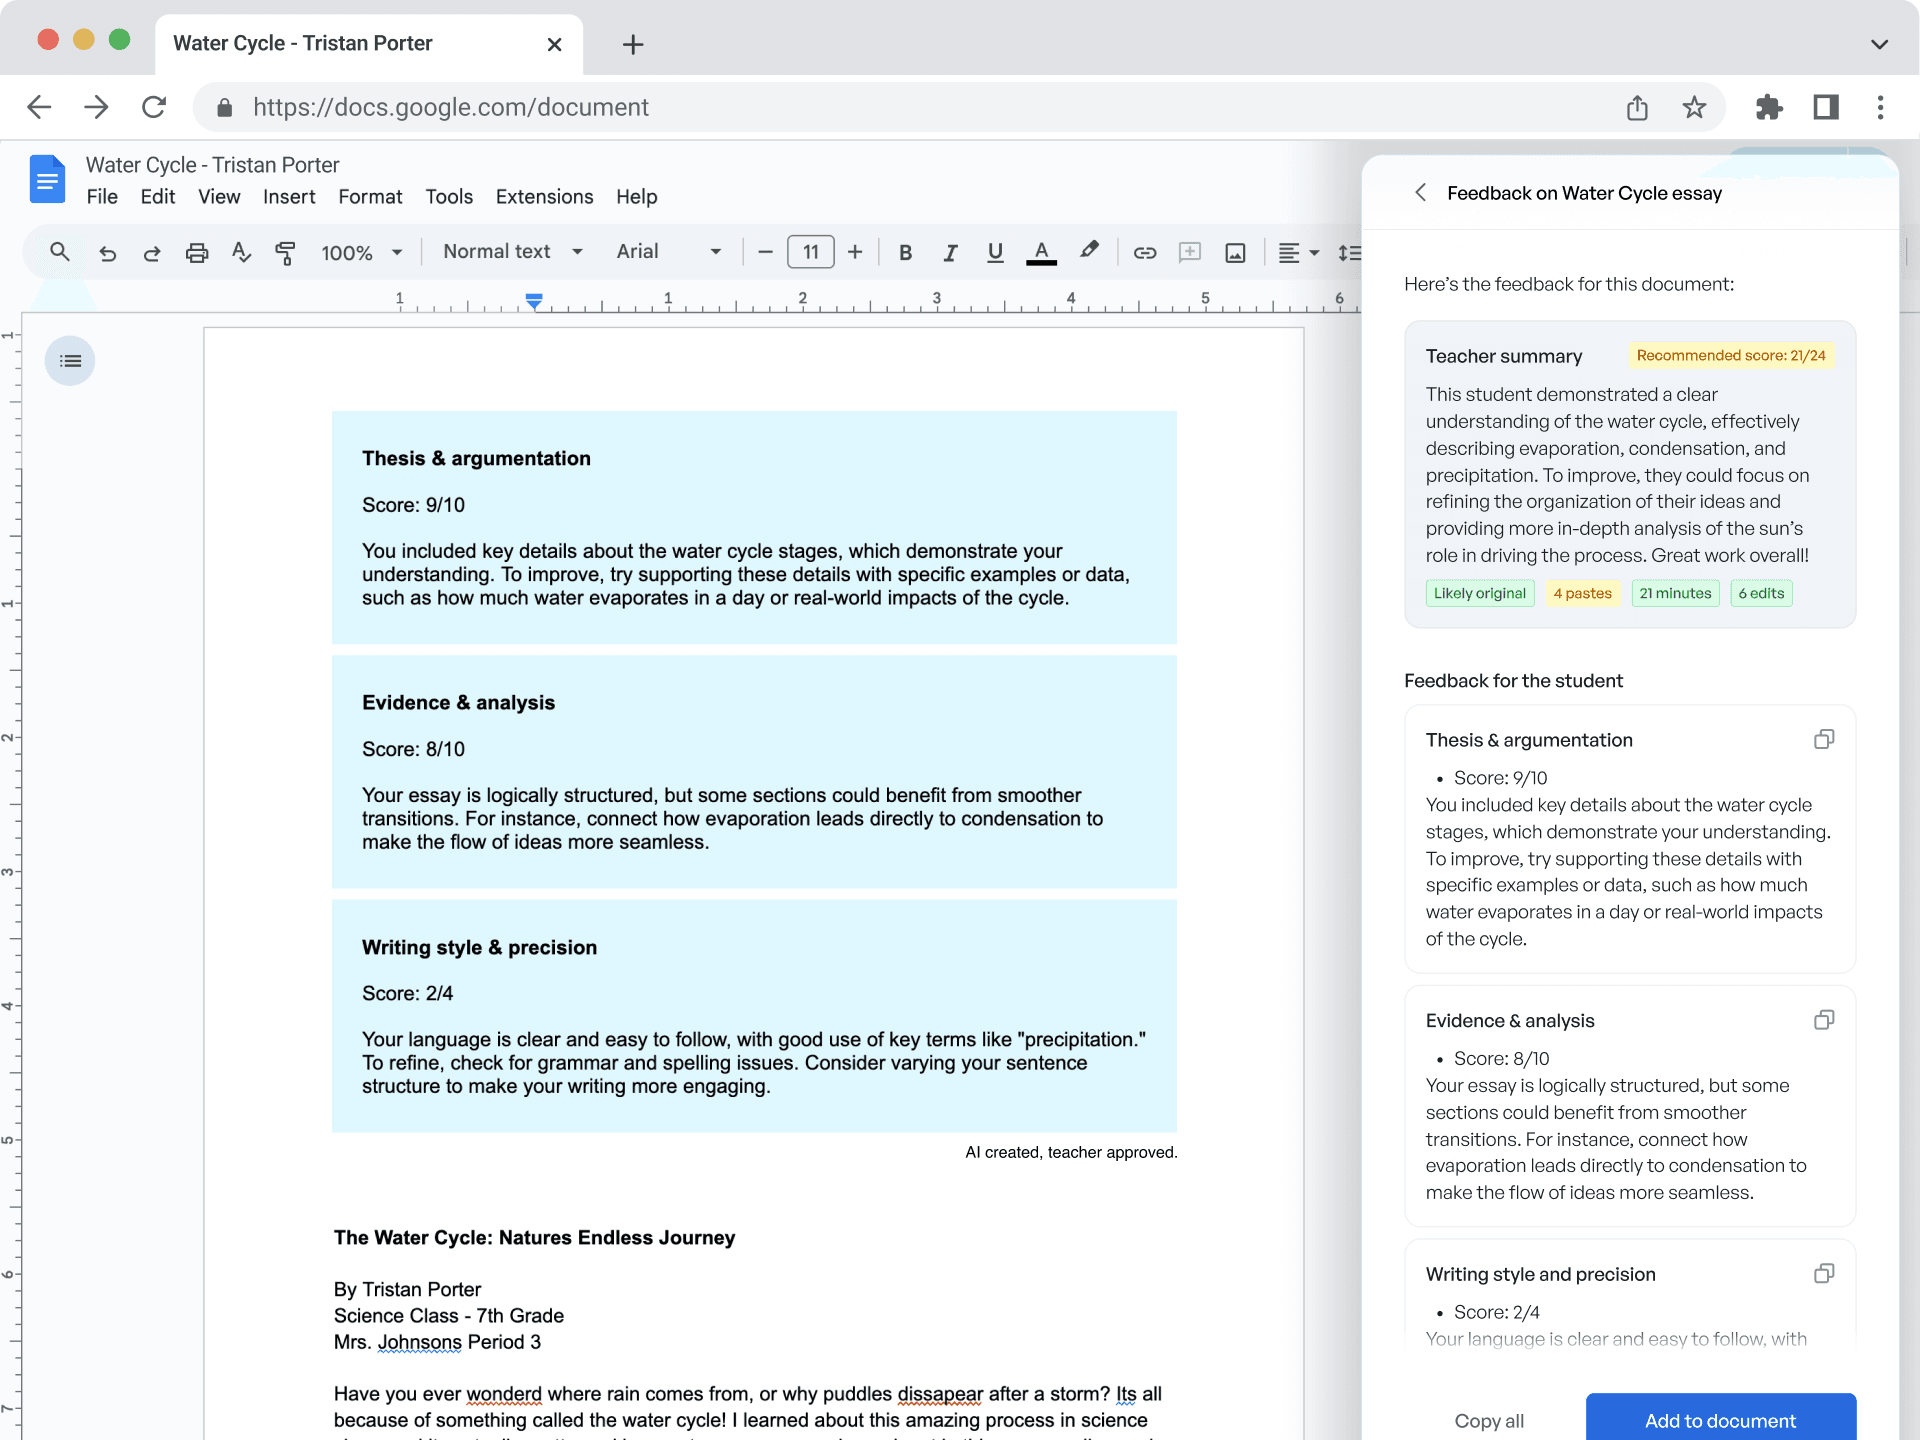Click the paint format roller icon
Image resolution: width=1920 pixels, height=1440 pixels.
pos(285,253)
